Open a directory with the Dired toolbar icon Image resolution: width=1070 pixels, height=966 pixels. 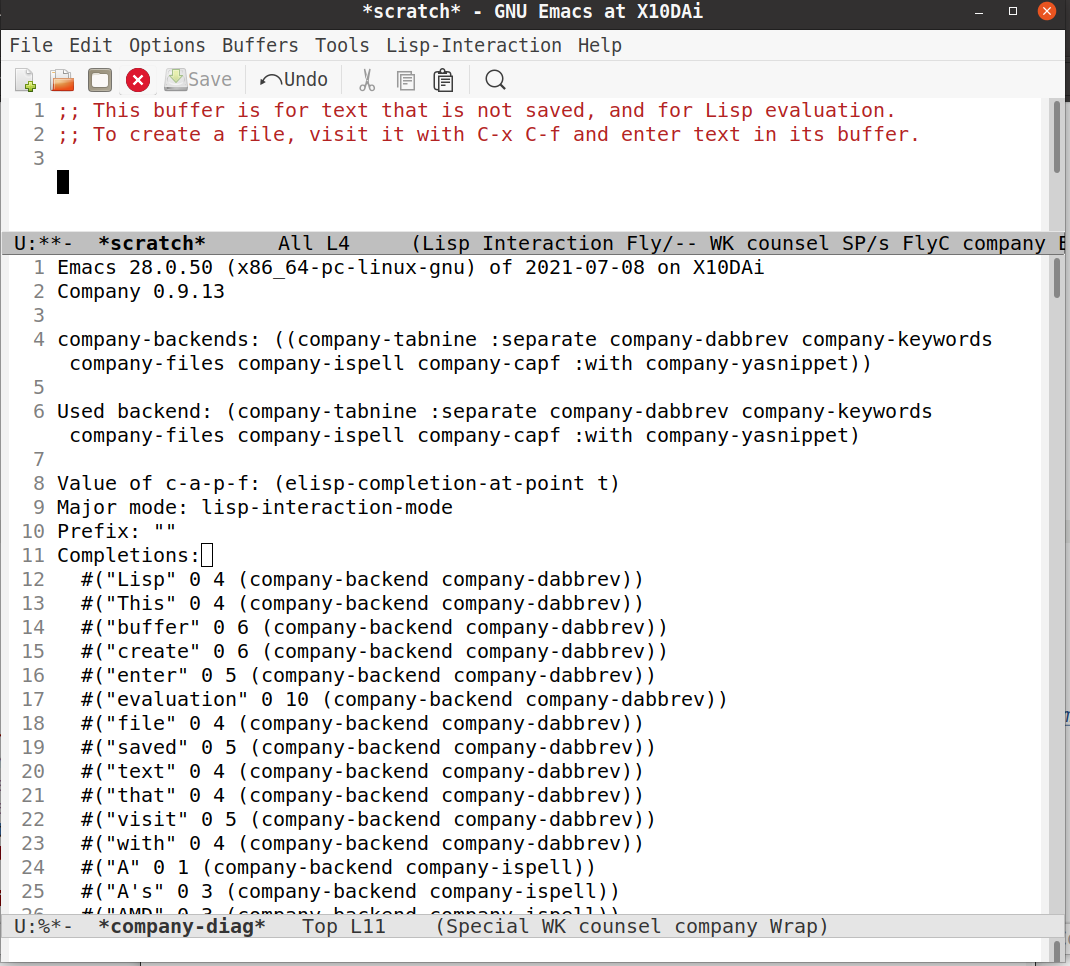[99, 80]
